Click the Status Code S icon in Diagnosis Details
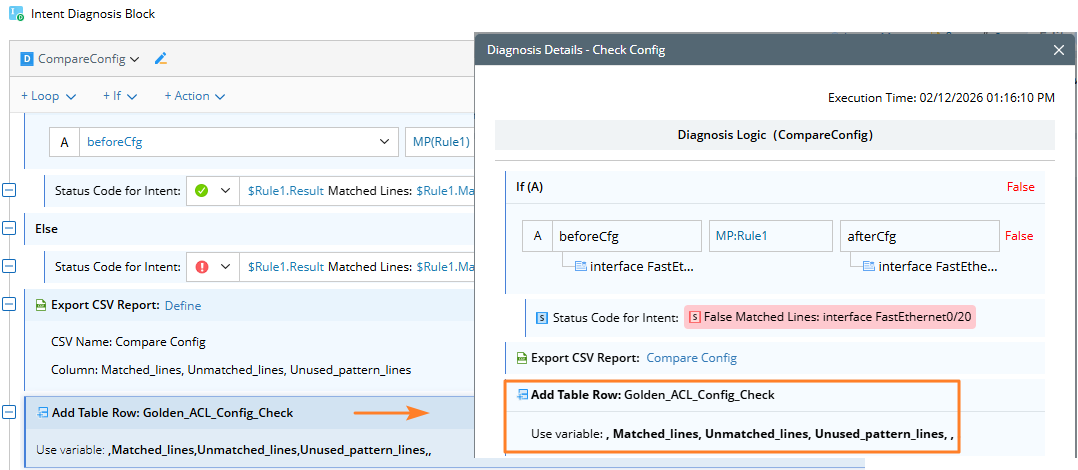The image size is (1078, 470). coord(542,318)
